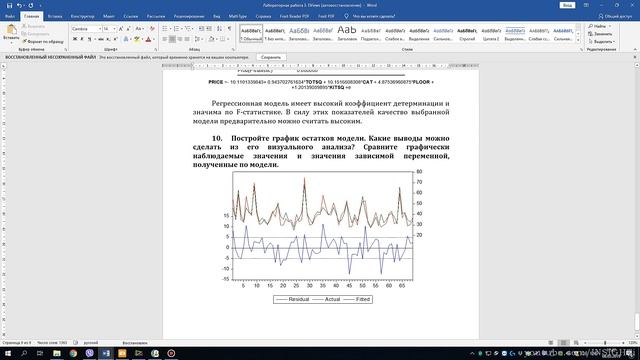
Task: Switch to the MathType ribbon tab
Action: (238, 16)
